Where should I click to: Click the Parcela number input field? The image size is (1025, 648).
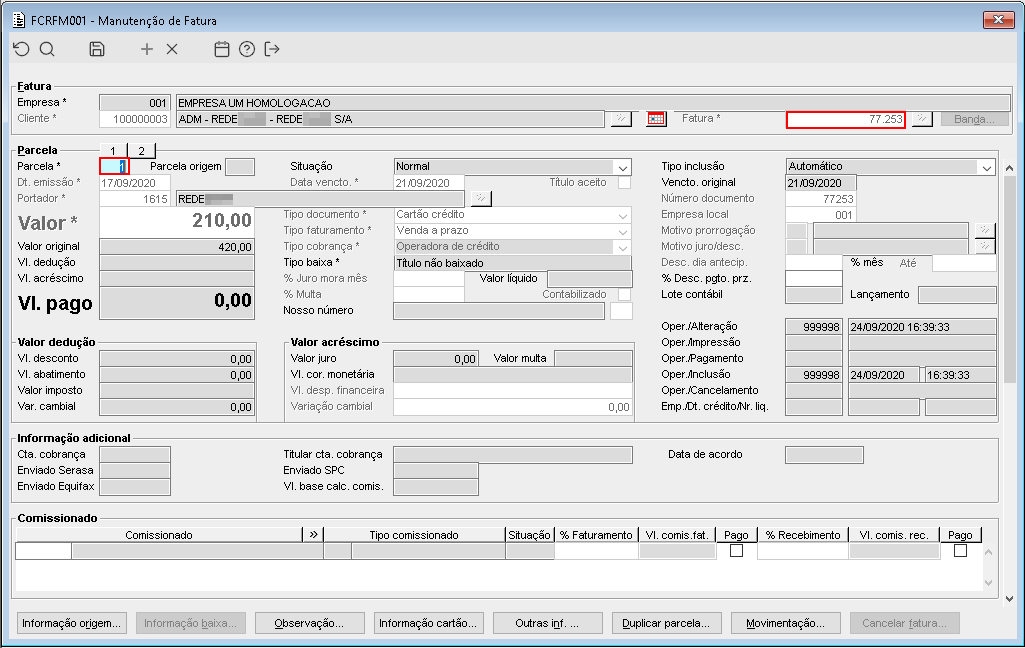click(114, 167)
